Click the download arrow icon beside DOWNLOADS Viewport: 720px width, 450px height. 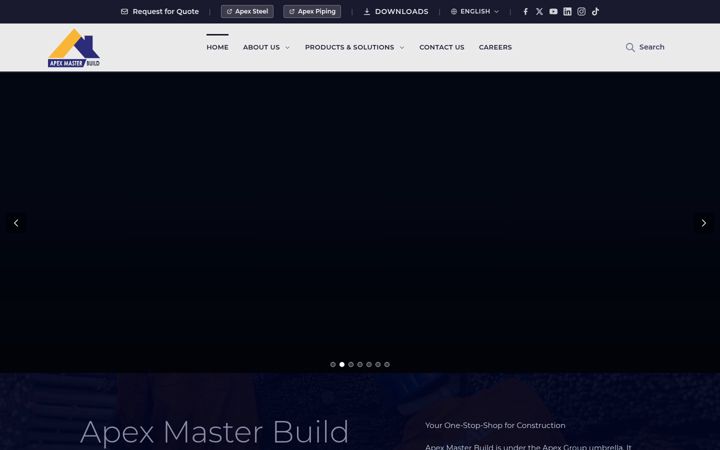pyautogui.click(x=367, y=11)
